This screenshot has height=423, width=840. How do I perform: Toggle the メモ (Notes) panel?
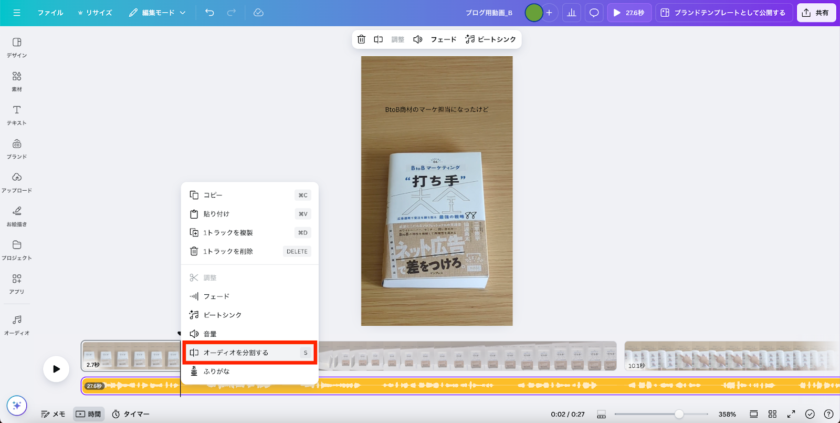click(x=53, y=414)
